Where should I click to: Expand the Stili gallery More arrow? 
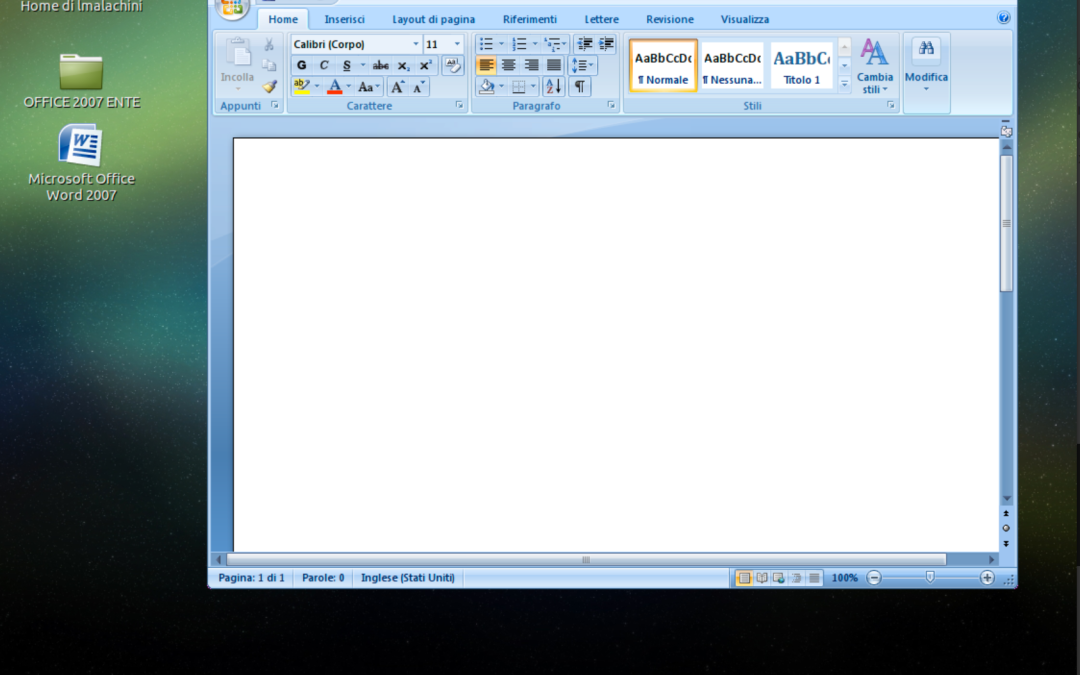[x=844, y=83]
